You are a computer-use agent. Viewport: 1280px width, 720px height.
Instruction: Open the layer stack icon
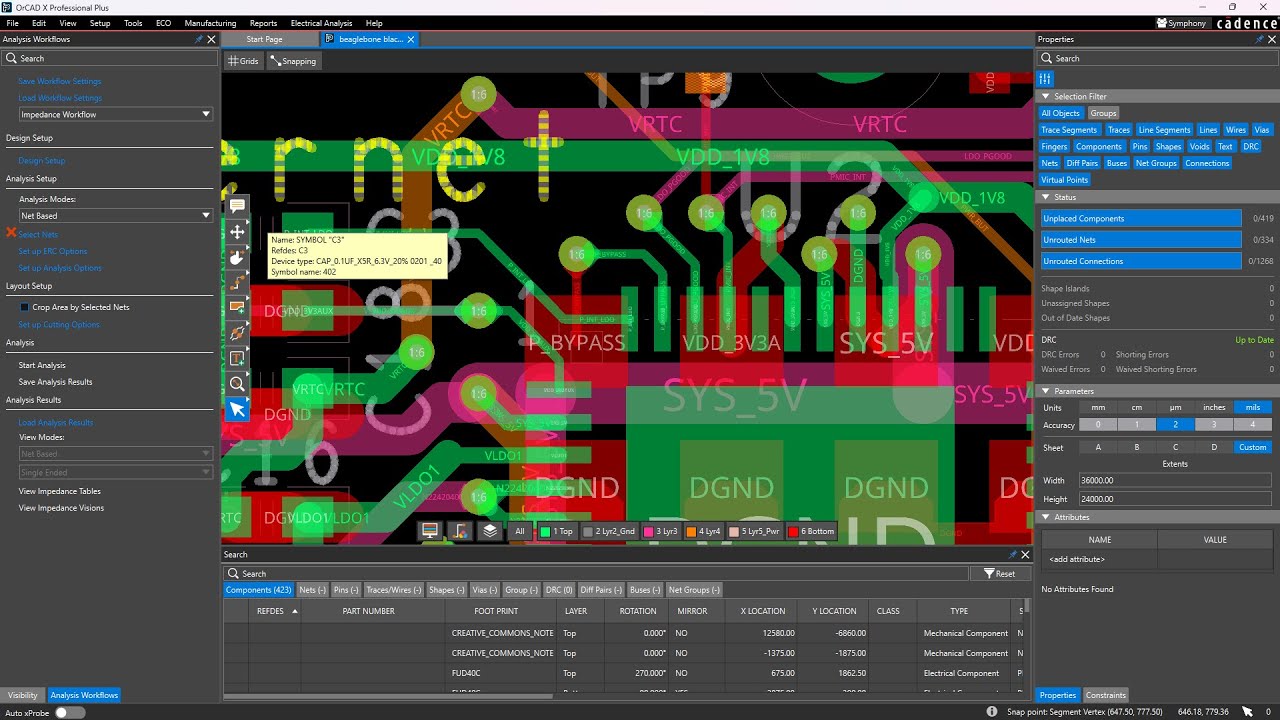[490, 531]
